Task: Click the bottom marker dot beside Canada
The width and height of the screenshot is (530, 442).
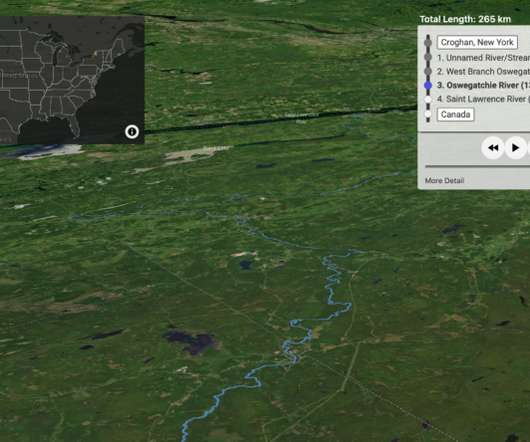Action: (x=428, y=114)
